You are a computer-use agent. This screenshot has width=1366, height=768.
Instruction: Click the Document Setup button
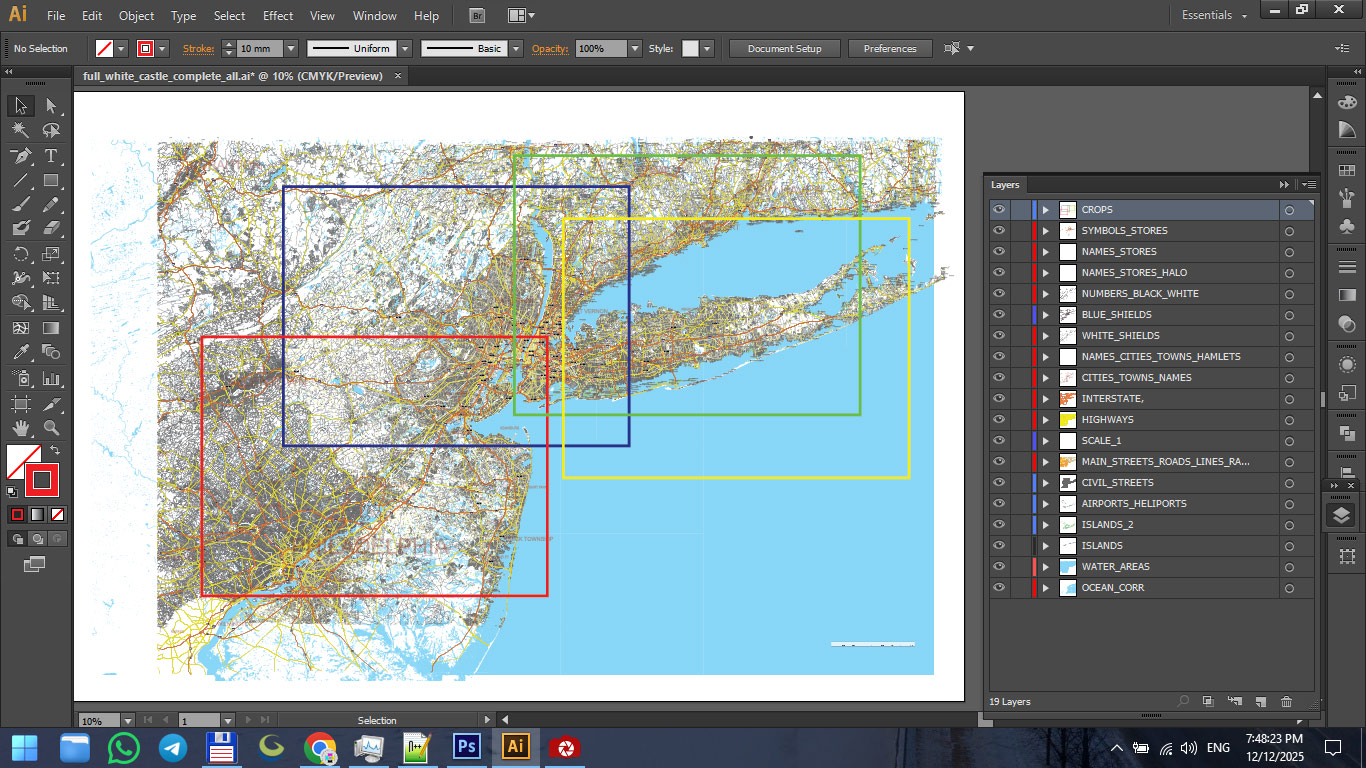pyautogui.click(x=784, y=49)
